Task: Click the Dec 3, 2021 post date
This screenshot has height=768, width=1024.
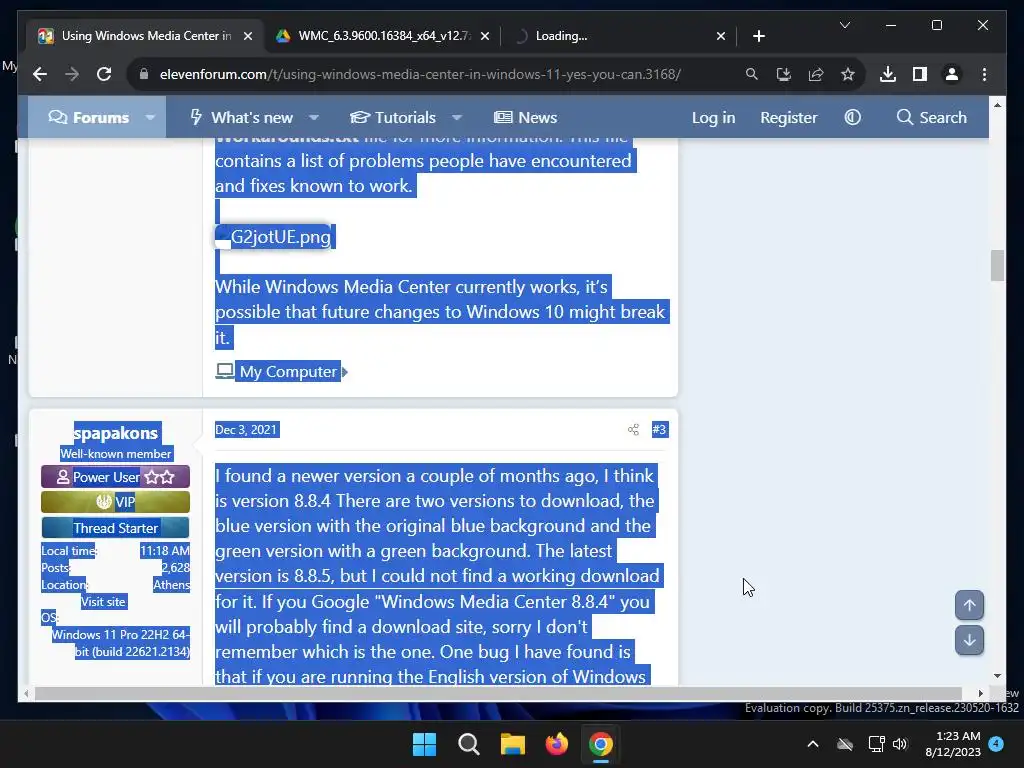Action: coord(246,430)
